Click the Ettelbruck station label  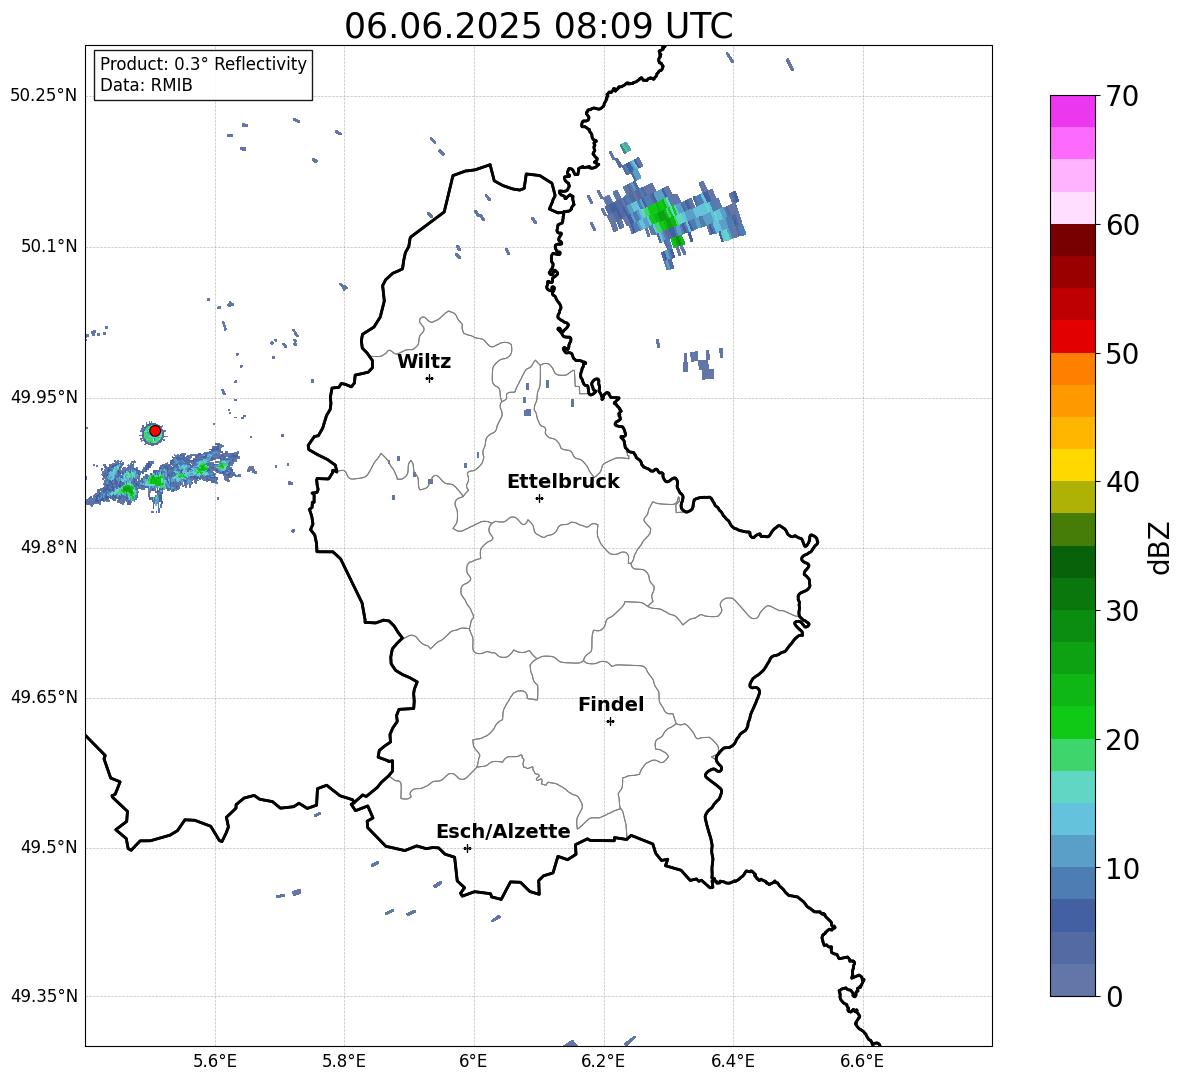(563, 482)
